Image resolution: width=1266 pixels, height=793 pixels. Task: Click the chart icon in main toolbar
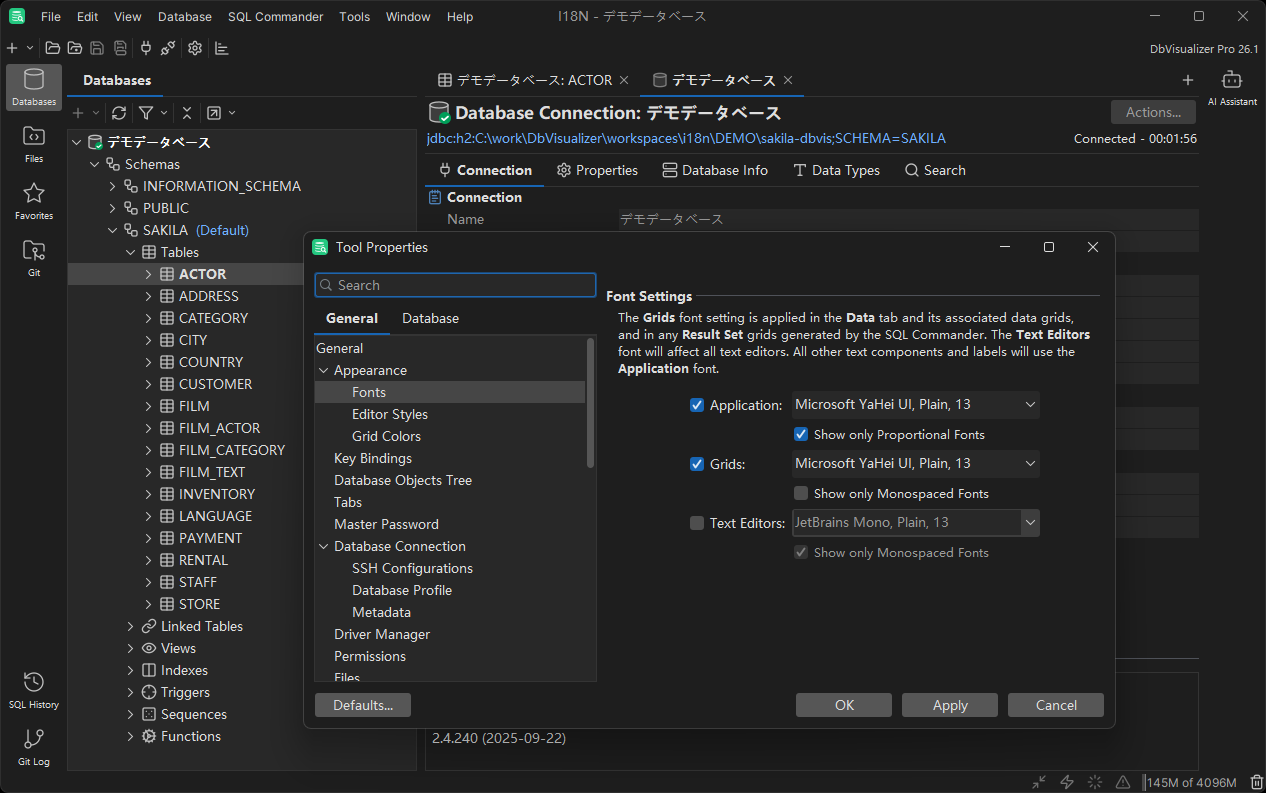[222, 48]
